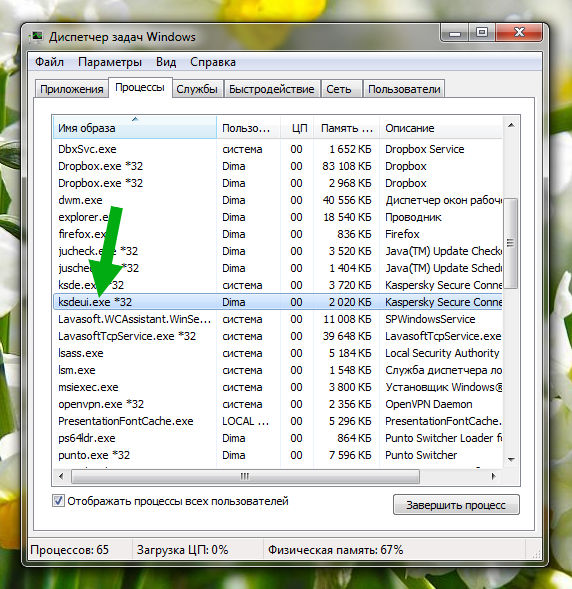Image resolution: width=572 pixels, height=589 pixels.
Task: Click the horizontal scrollbar thumb
Action: click(x=245, y=476)
